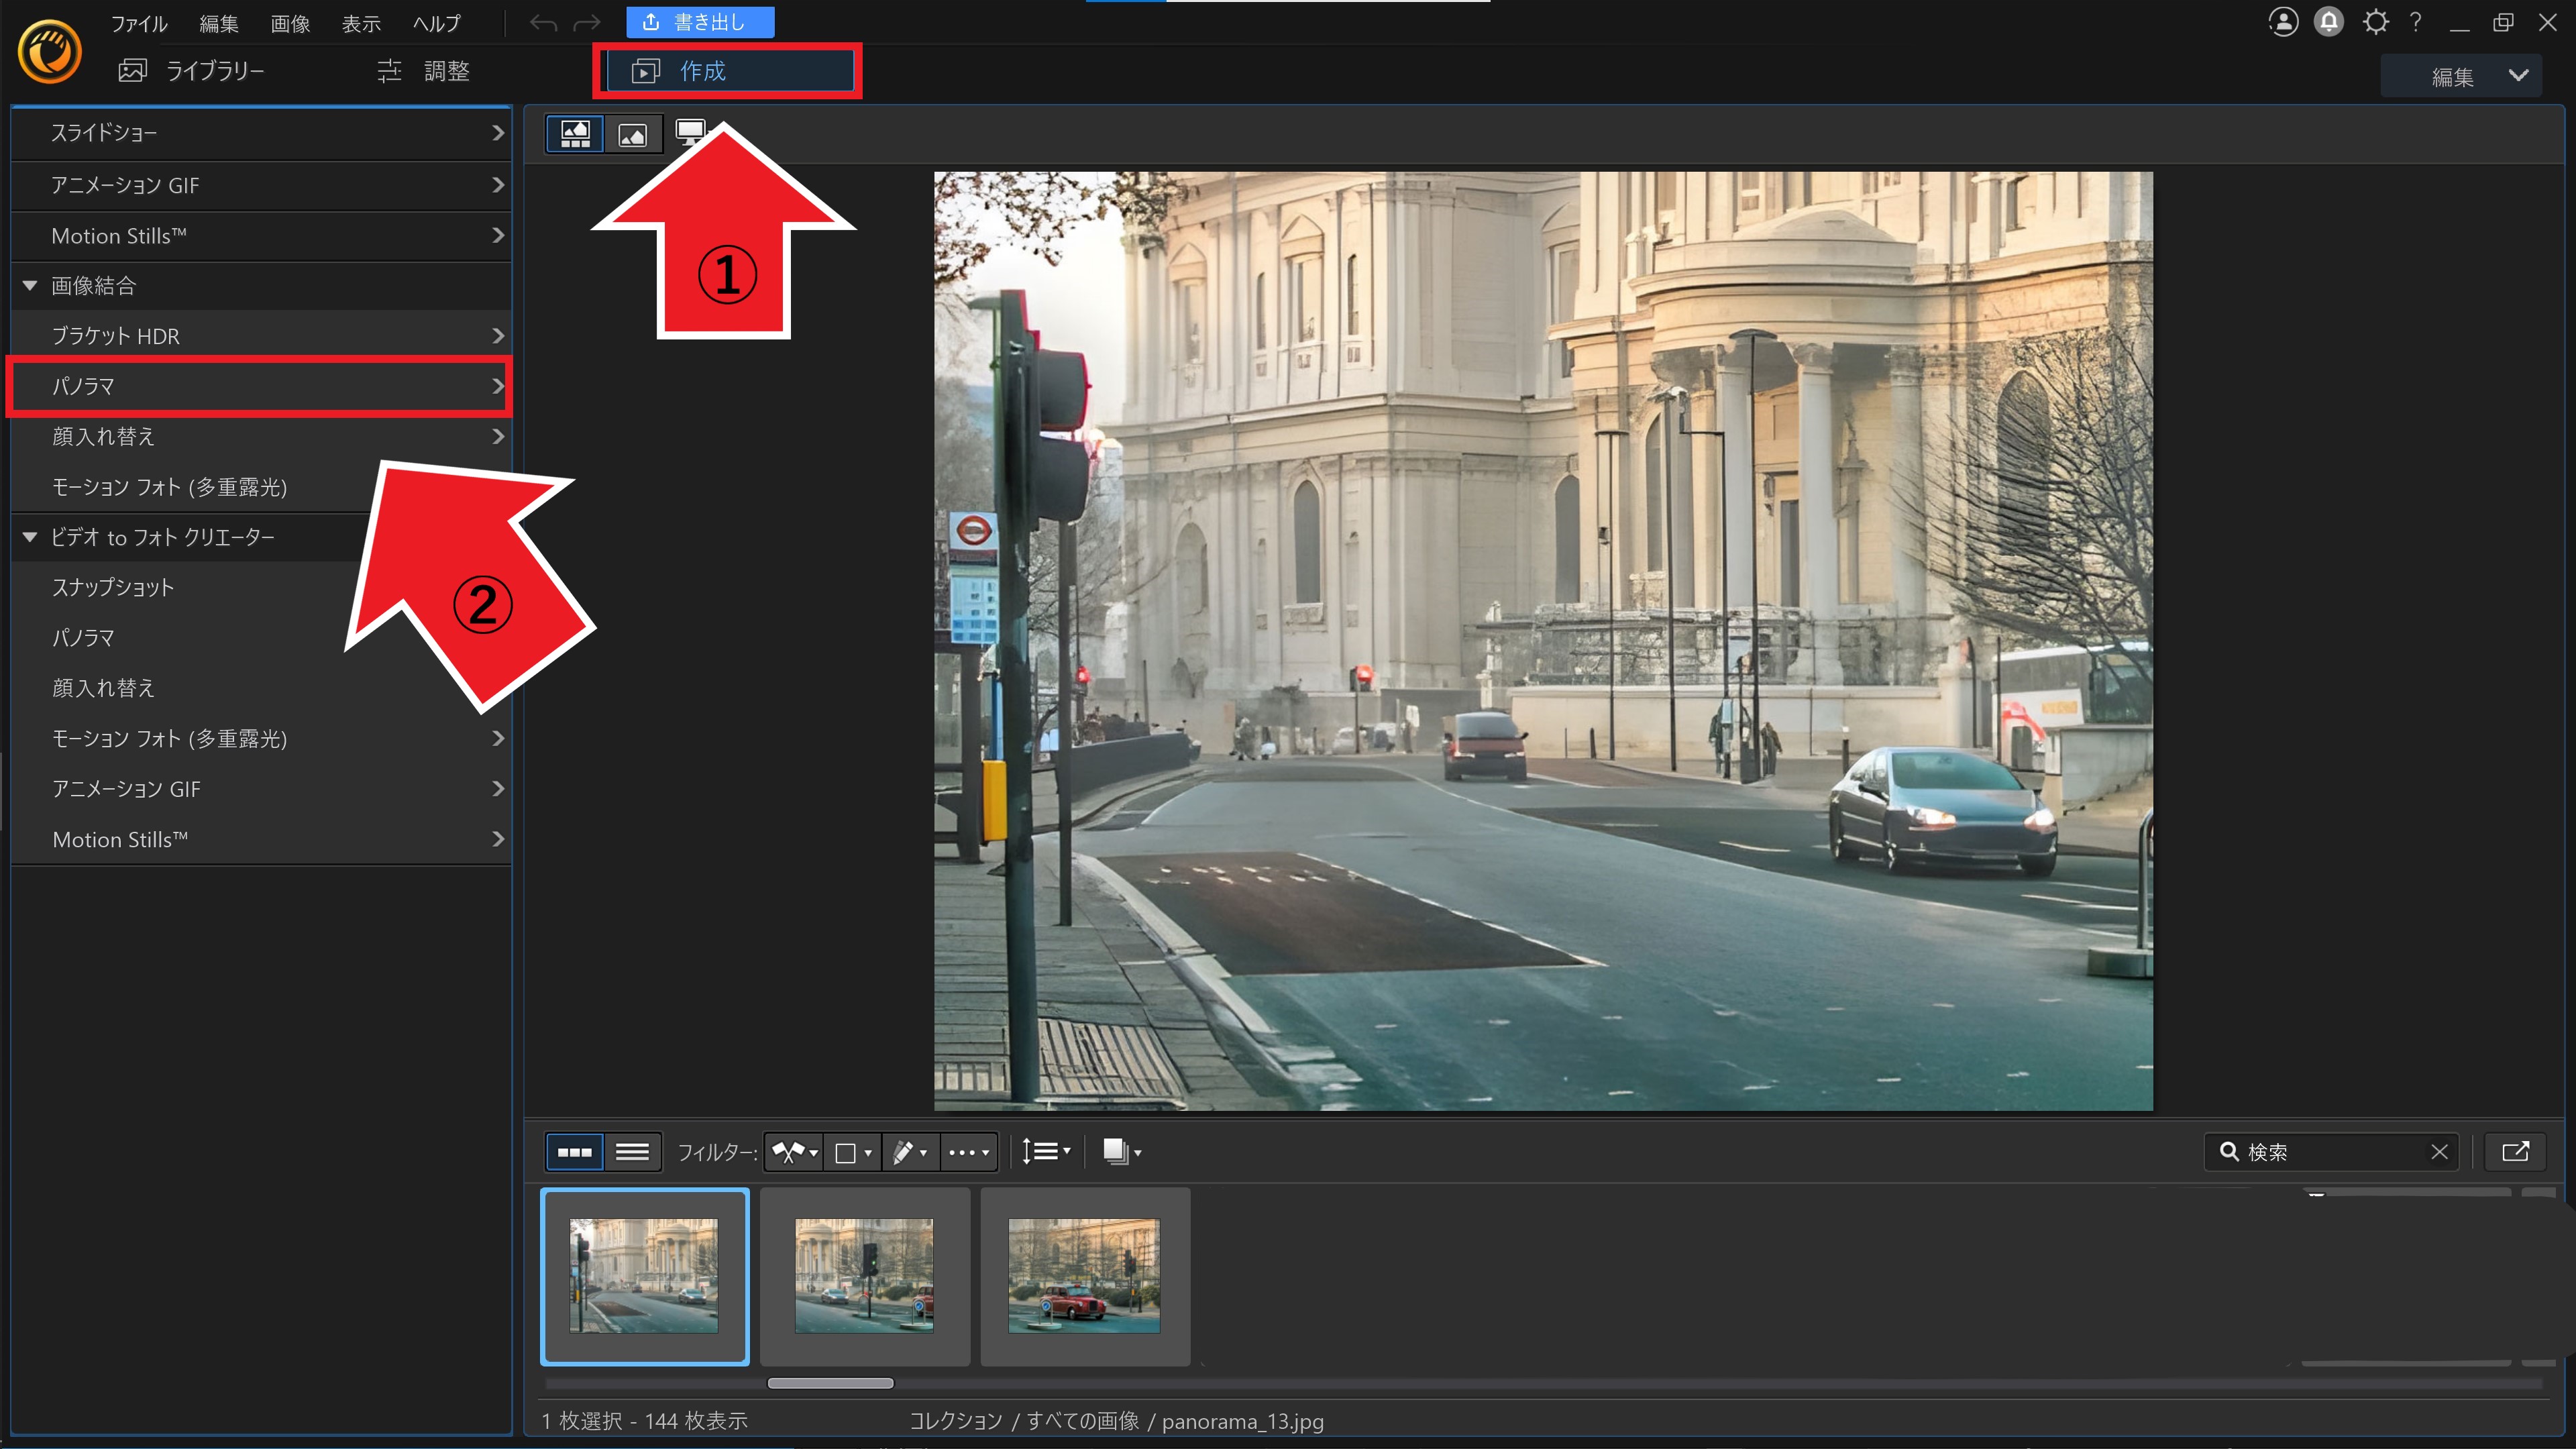Image resolution: width=2576 pixels, height=1449 pixels.
Task: Toggle filmstrip thumbnail view
Action: [x=574, y=1152]
